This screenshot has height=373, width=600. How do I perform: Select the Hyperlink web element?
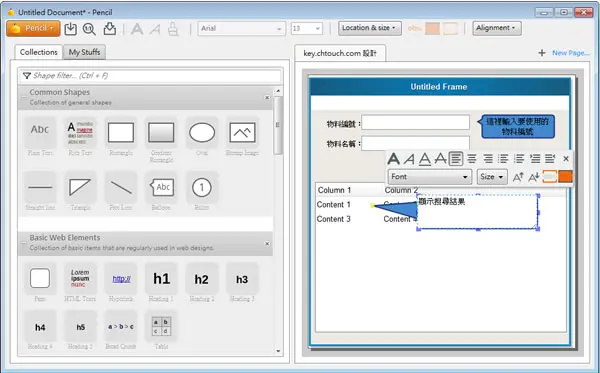[121, 279]
